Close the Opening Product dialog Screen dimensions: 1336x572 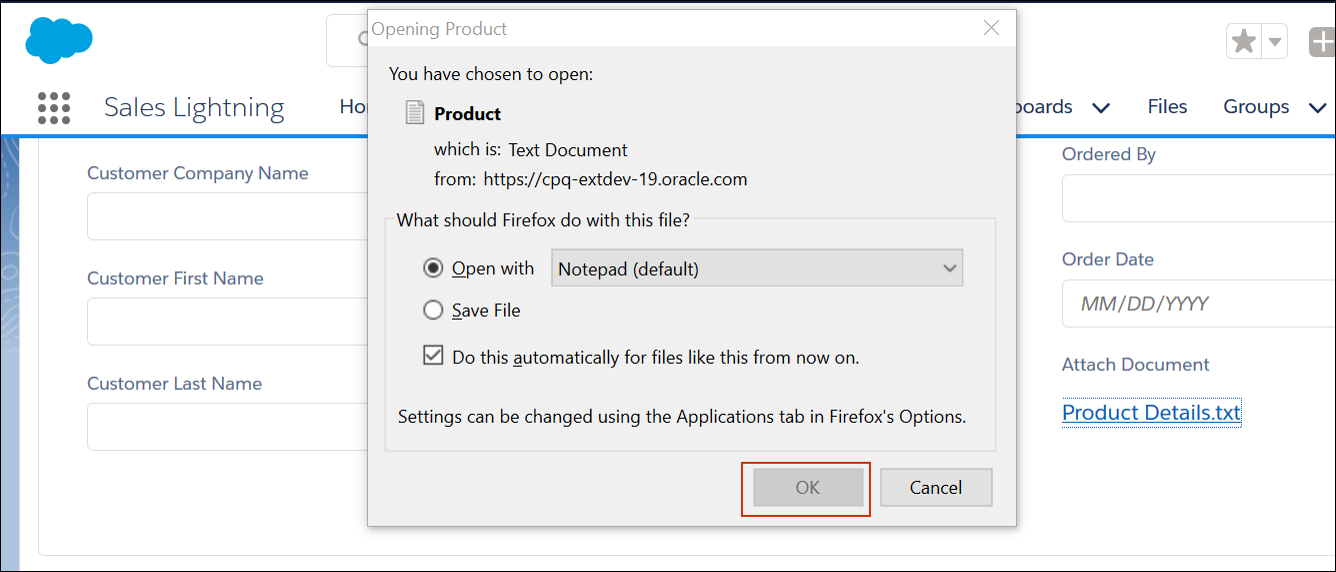click(991, 29)
